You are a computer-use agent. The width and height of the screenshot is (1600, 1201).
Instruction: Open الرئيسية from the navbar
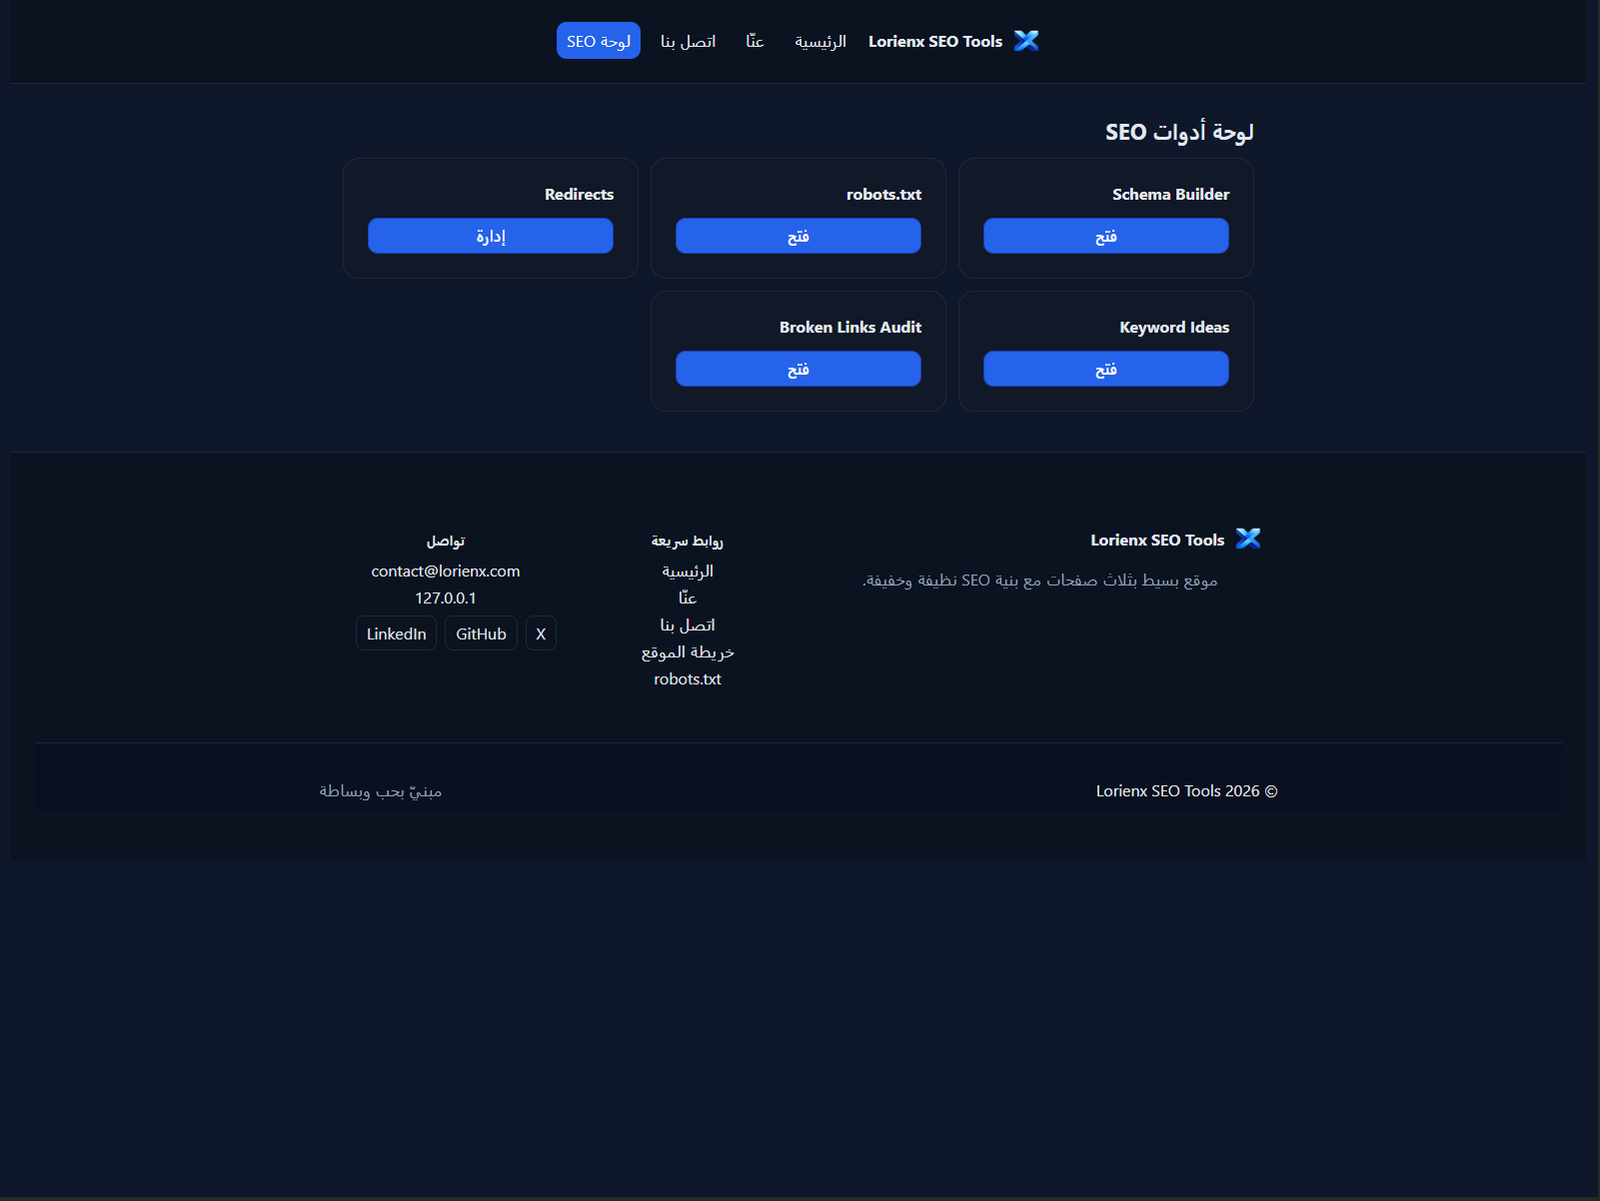click(x=820, y=41)
